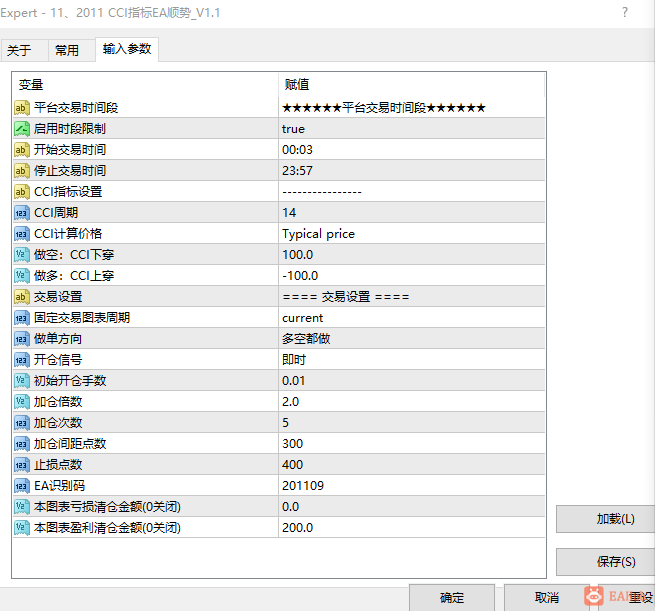The width and height of the screenshot is (655, 611).
Task: Select the EA识别码 value 201109
Action: [411, 486]
